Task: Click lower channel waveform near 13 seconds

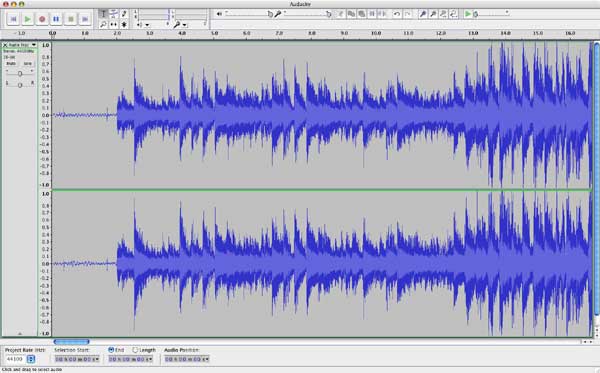Action: tap(473, 264)
